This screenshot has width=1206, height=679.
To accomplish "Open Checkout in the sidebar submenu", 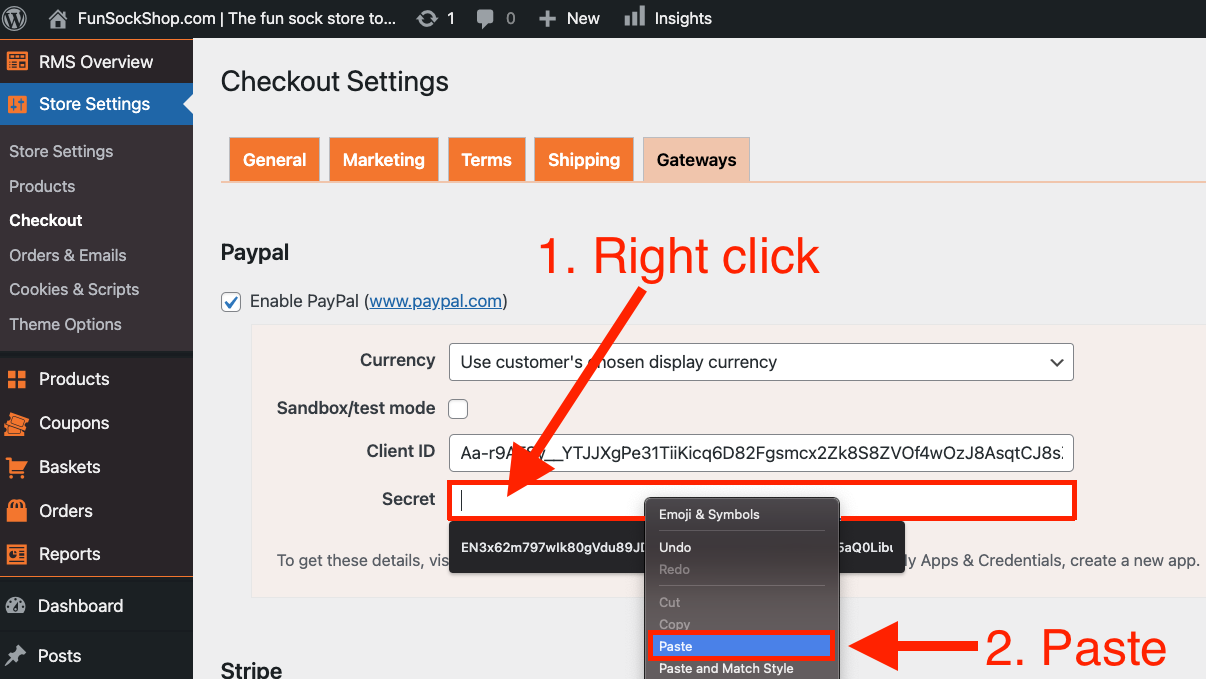I will coord(46,220).
